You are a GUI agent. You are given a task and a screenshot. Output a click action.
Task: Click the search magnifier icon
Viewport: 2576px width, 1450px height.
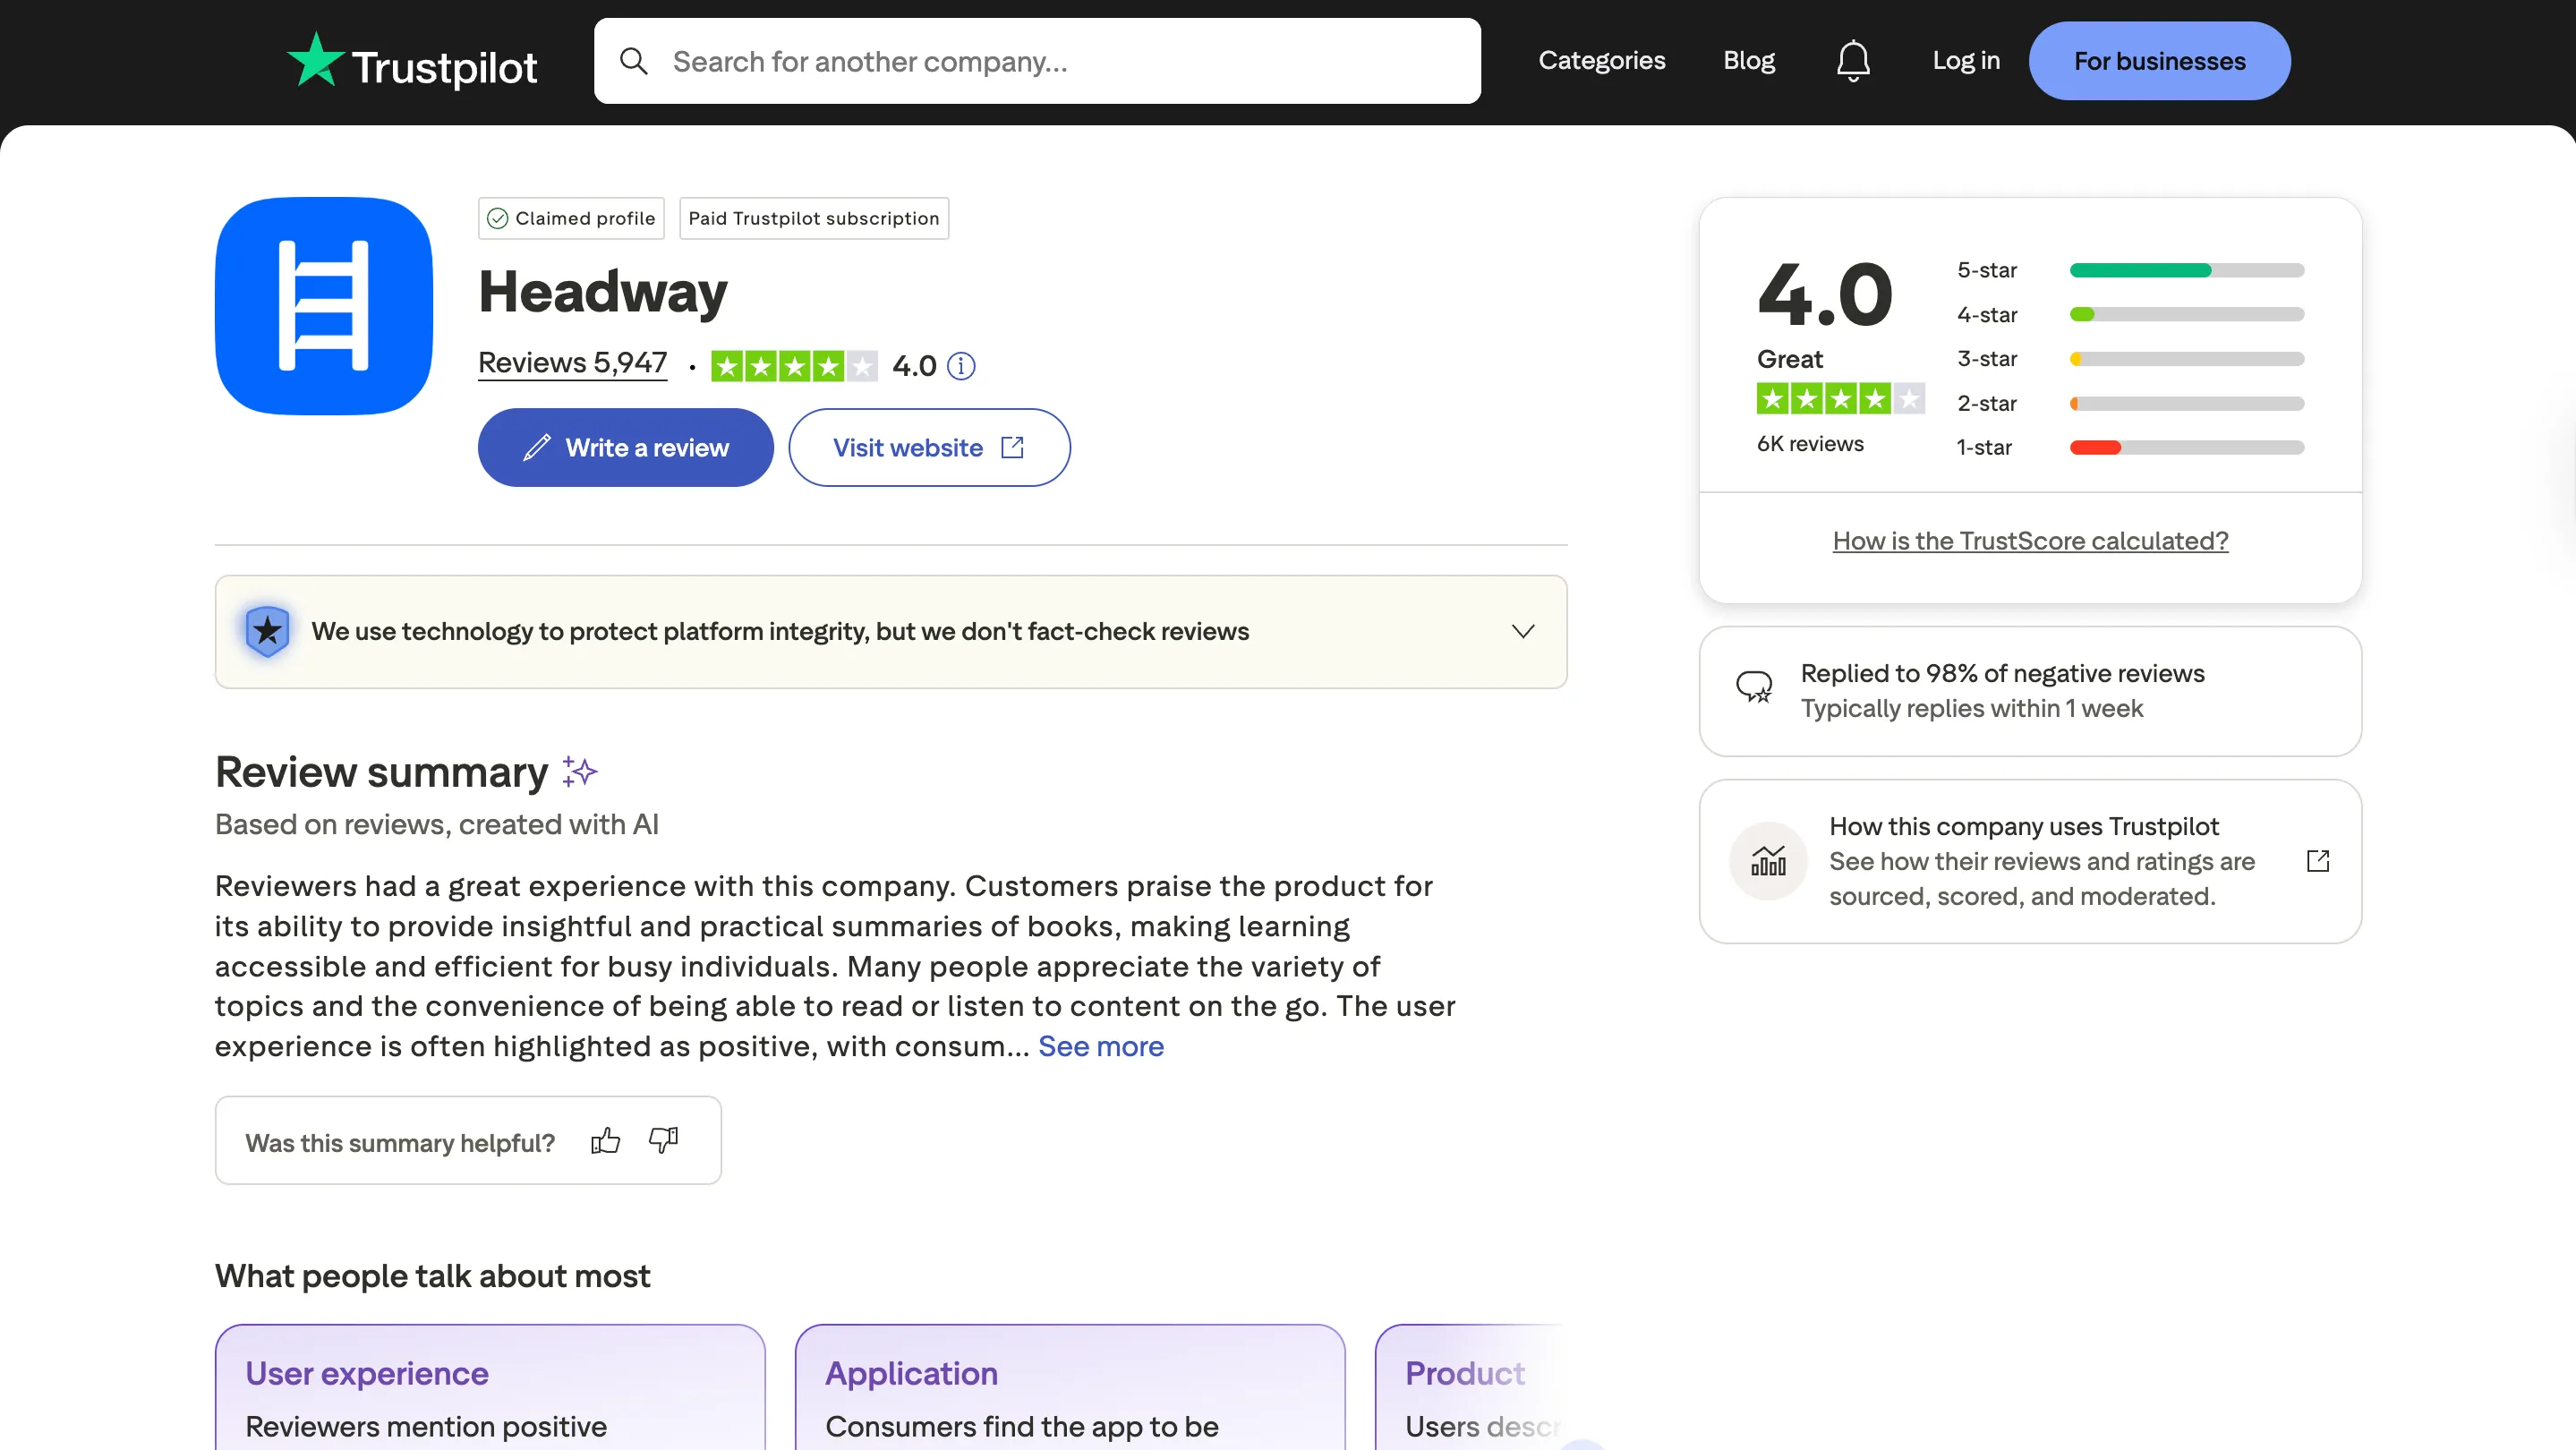[633, 61]
